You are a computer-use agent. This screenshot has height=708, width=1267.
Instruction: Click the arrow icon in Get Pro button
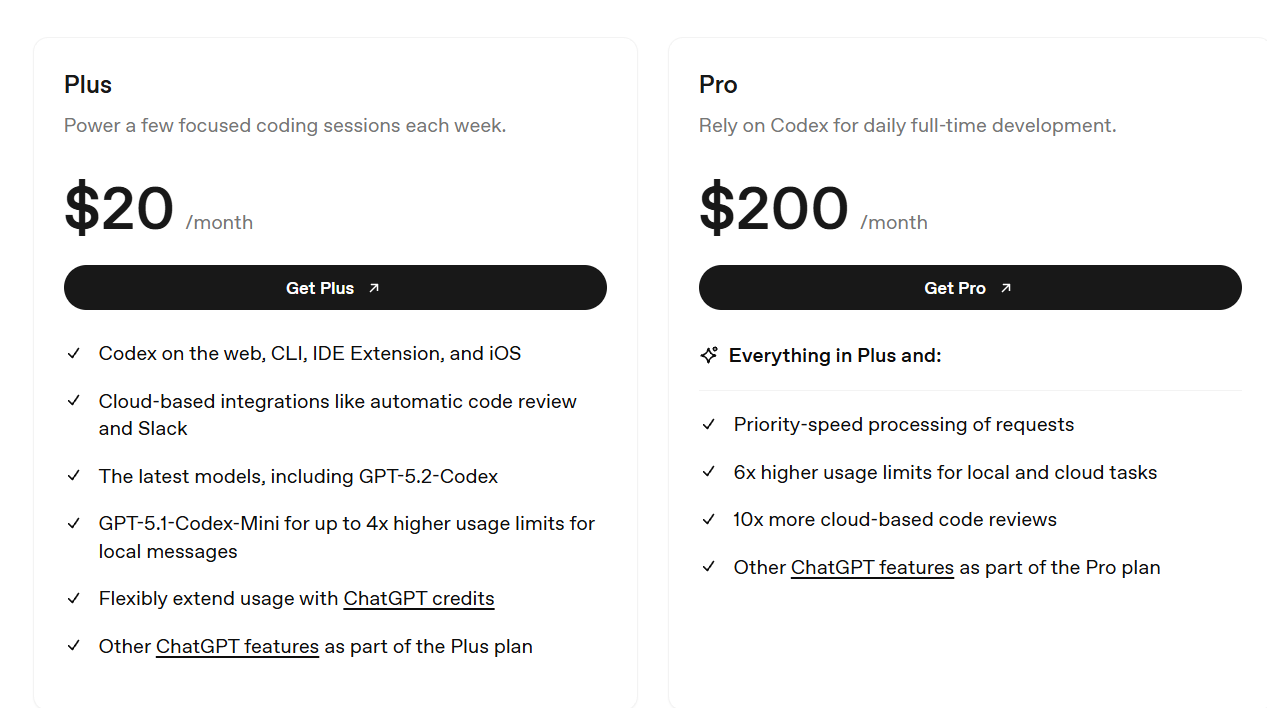click(1006, 288)
